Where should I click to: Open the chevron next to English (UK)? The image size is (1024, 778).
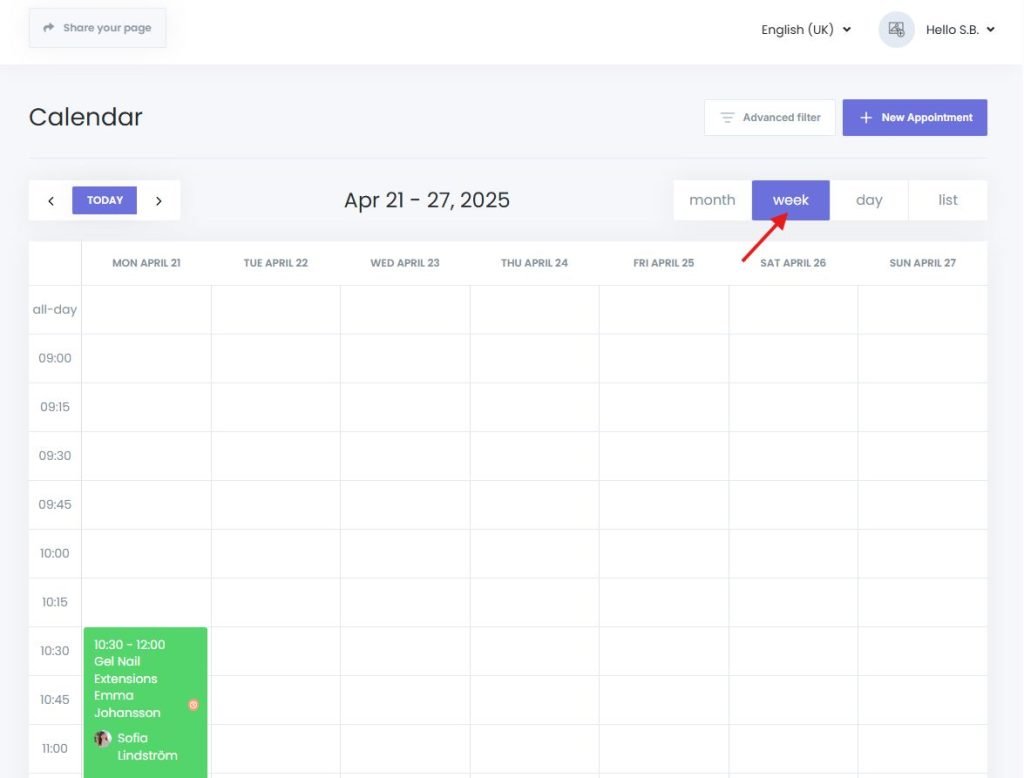click(845, 30)
